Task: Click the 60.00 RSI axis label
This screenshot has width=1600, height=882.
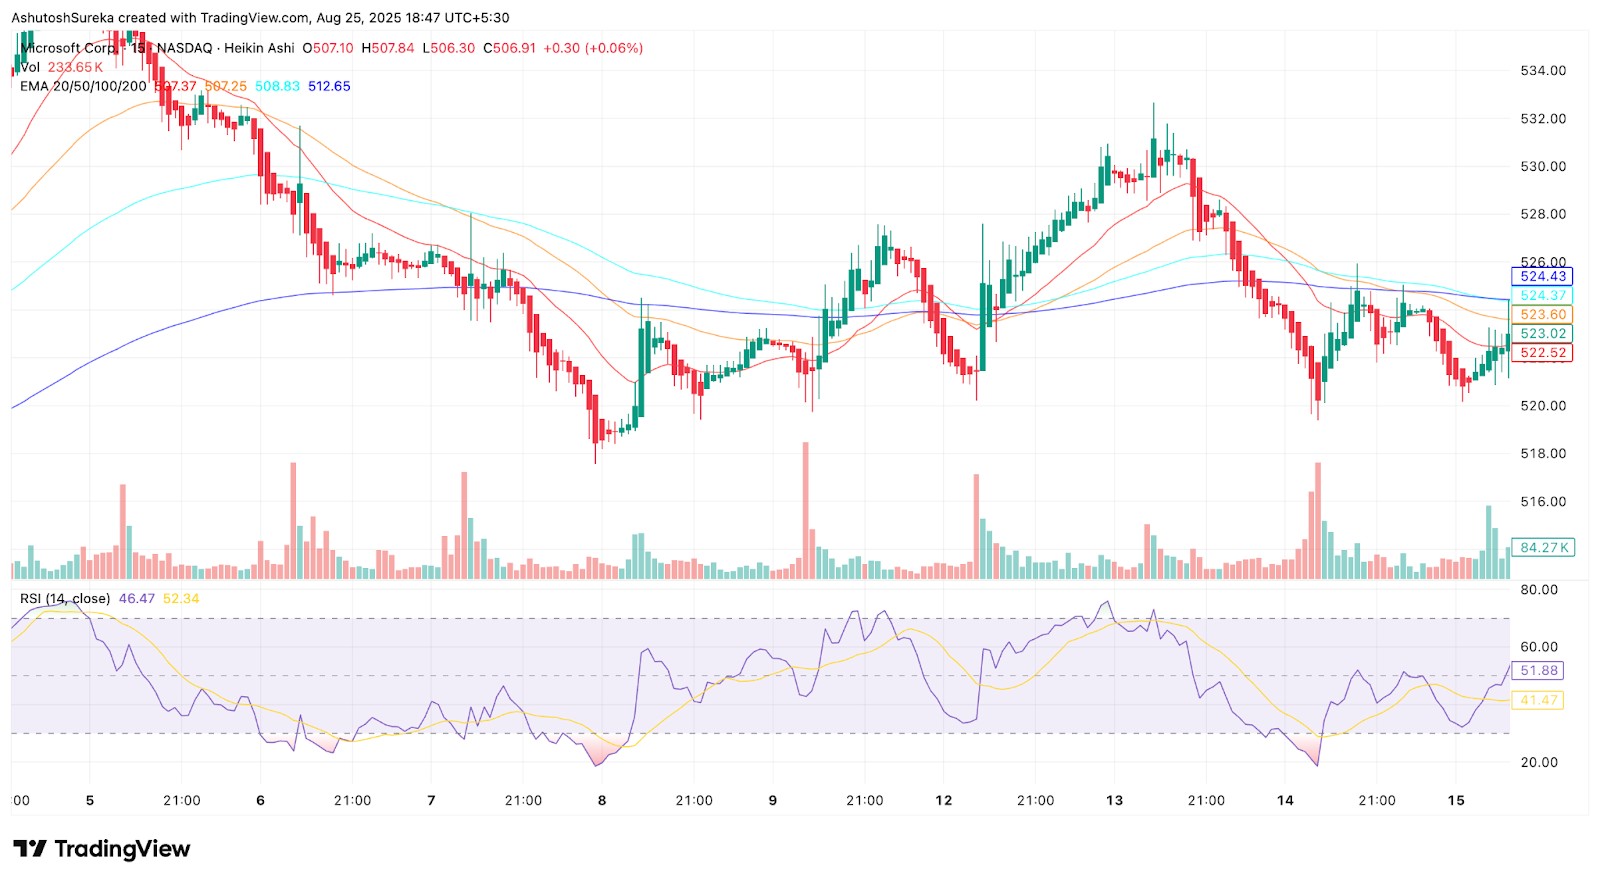Action: coord(1539,647)
